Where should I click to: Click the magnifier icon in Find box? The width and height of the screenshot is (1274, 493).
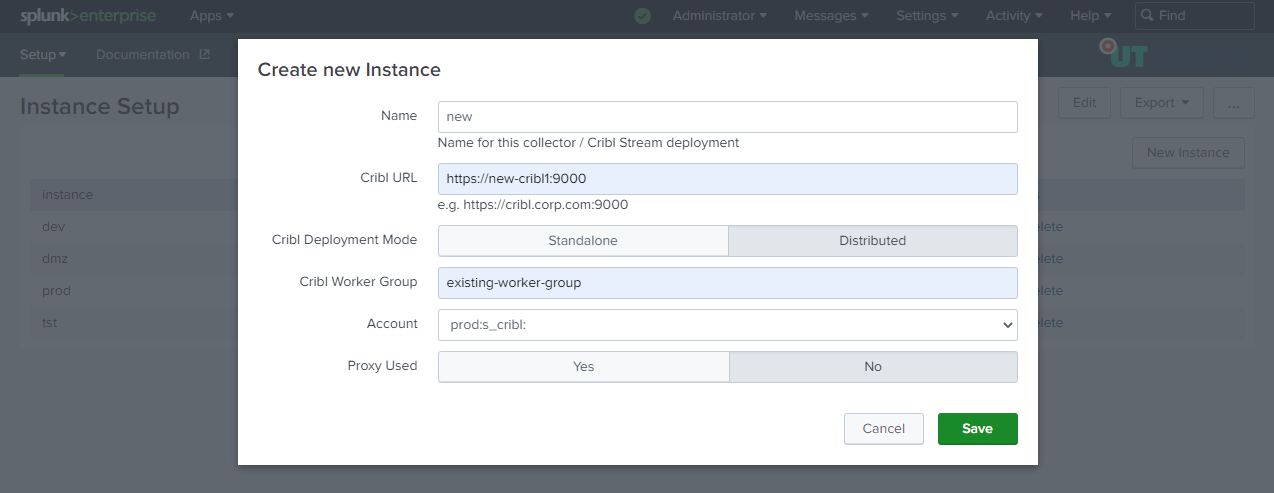click(1147, 16)
